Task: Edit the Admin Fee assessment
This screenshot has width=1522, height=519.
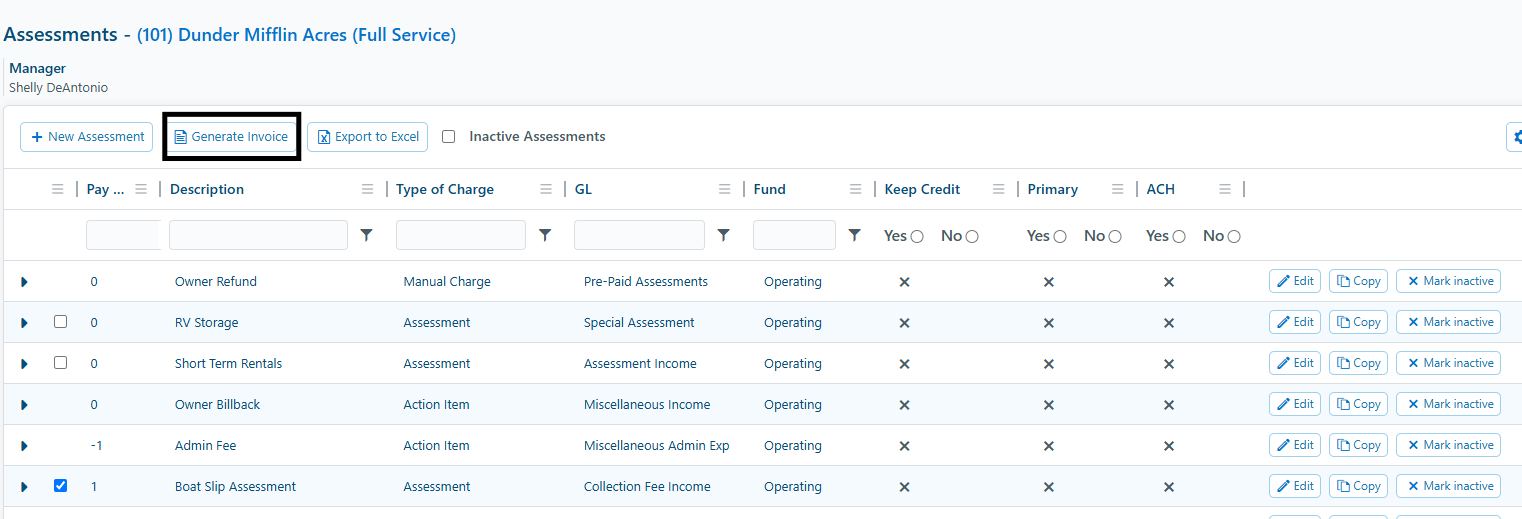Action: pyautogui.click(x=1295, y=445)
